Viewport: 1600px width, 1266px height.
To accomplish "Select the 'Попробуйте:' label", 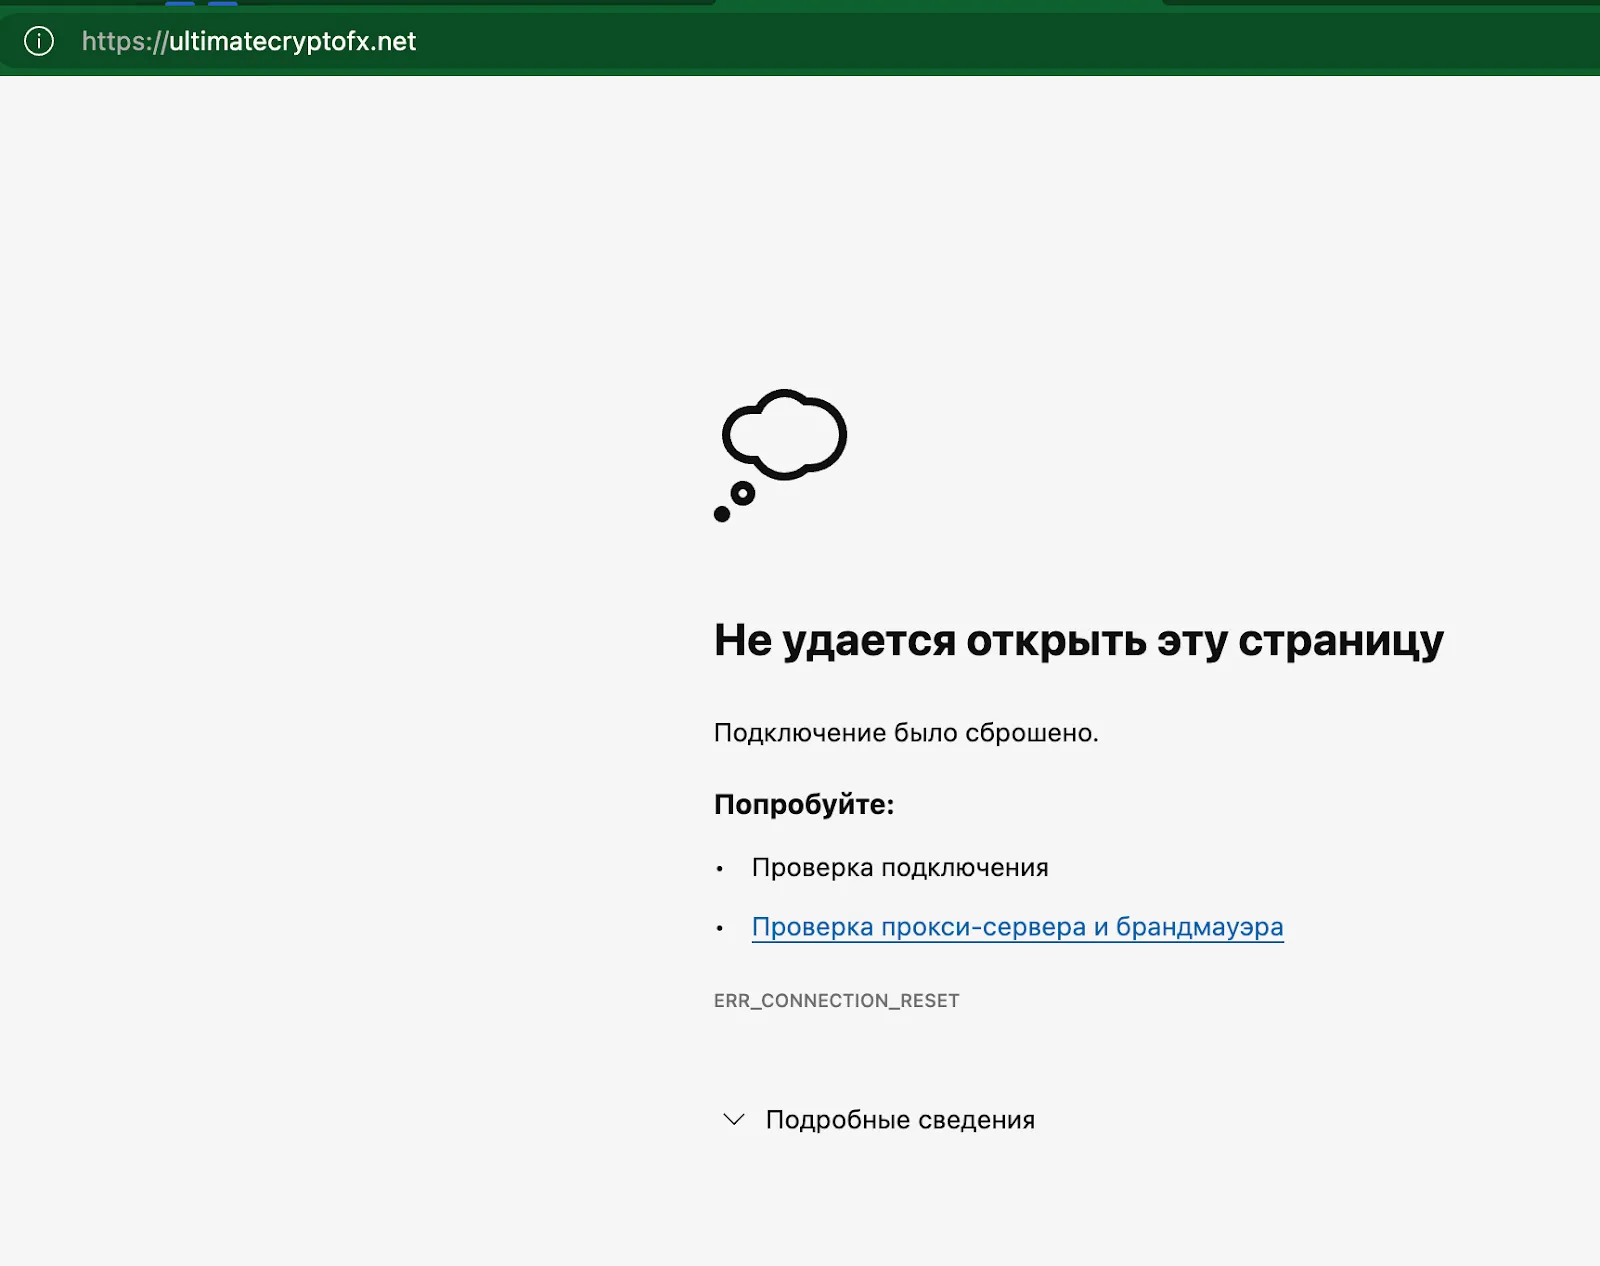I will pyautogui.click(x=804, y=804).
